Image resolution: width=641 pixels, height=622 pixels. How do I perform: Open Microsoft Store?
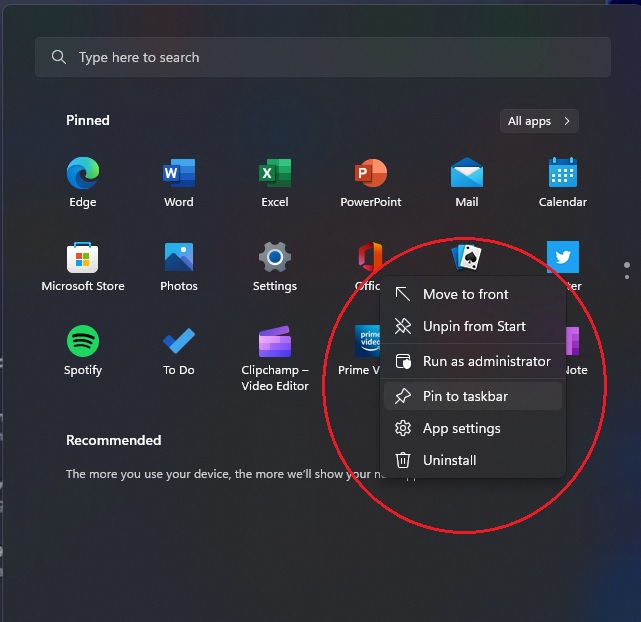83,266
